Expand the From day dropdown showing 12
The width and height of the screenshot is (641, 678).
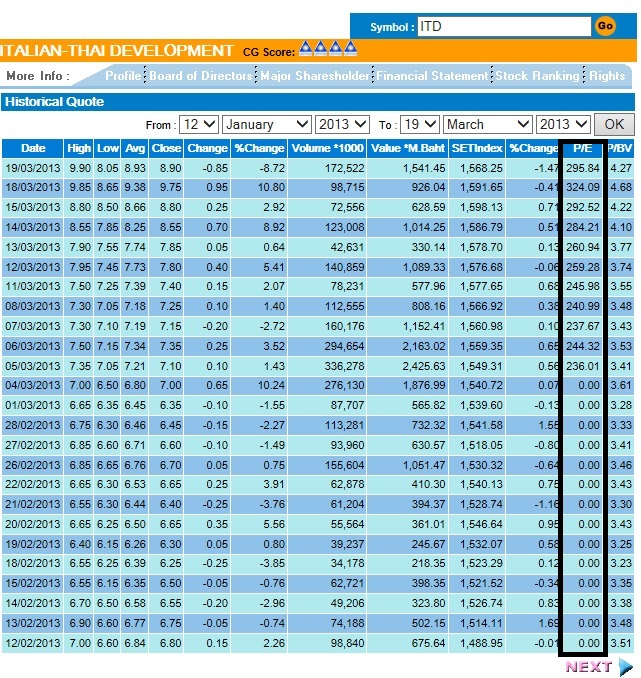[x=199, y=125]
